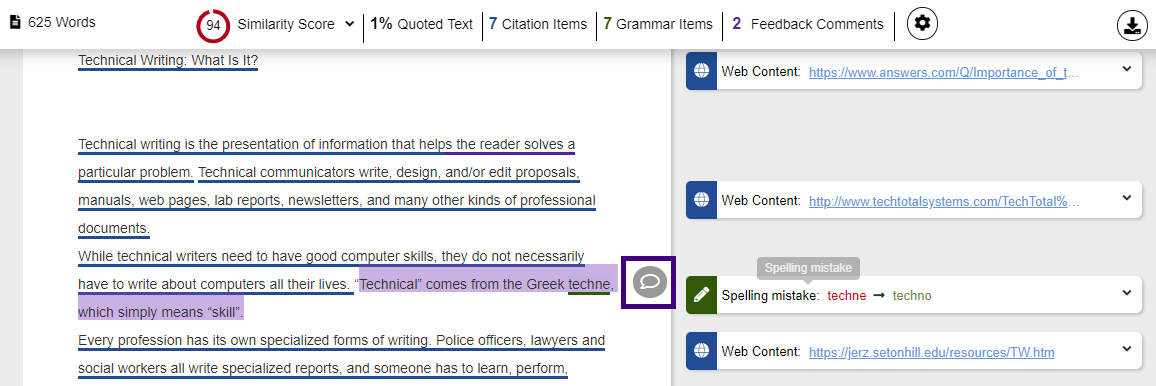Click the underlined word techne in the document
1156x386 pixels.
pos(589,284)
